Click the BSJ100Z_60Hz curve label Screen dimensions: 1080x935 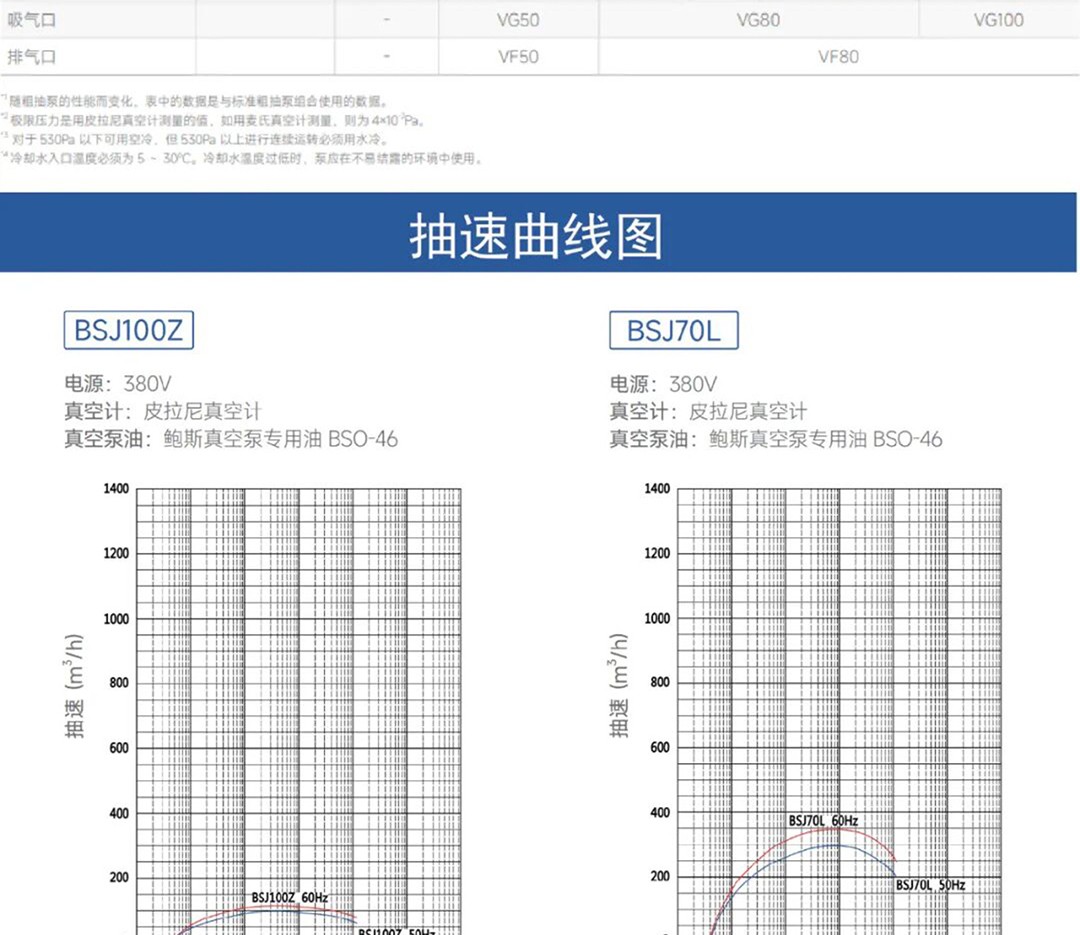(x=289, y=897)
